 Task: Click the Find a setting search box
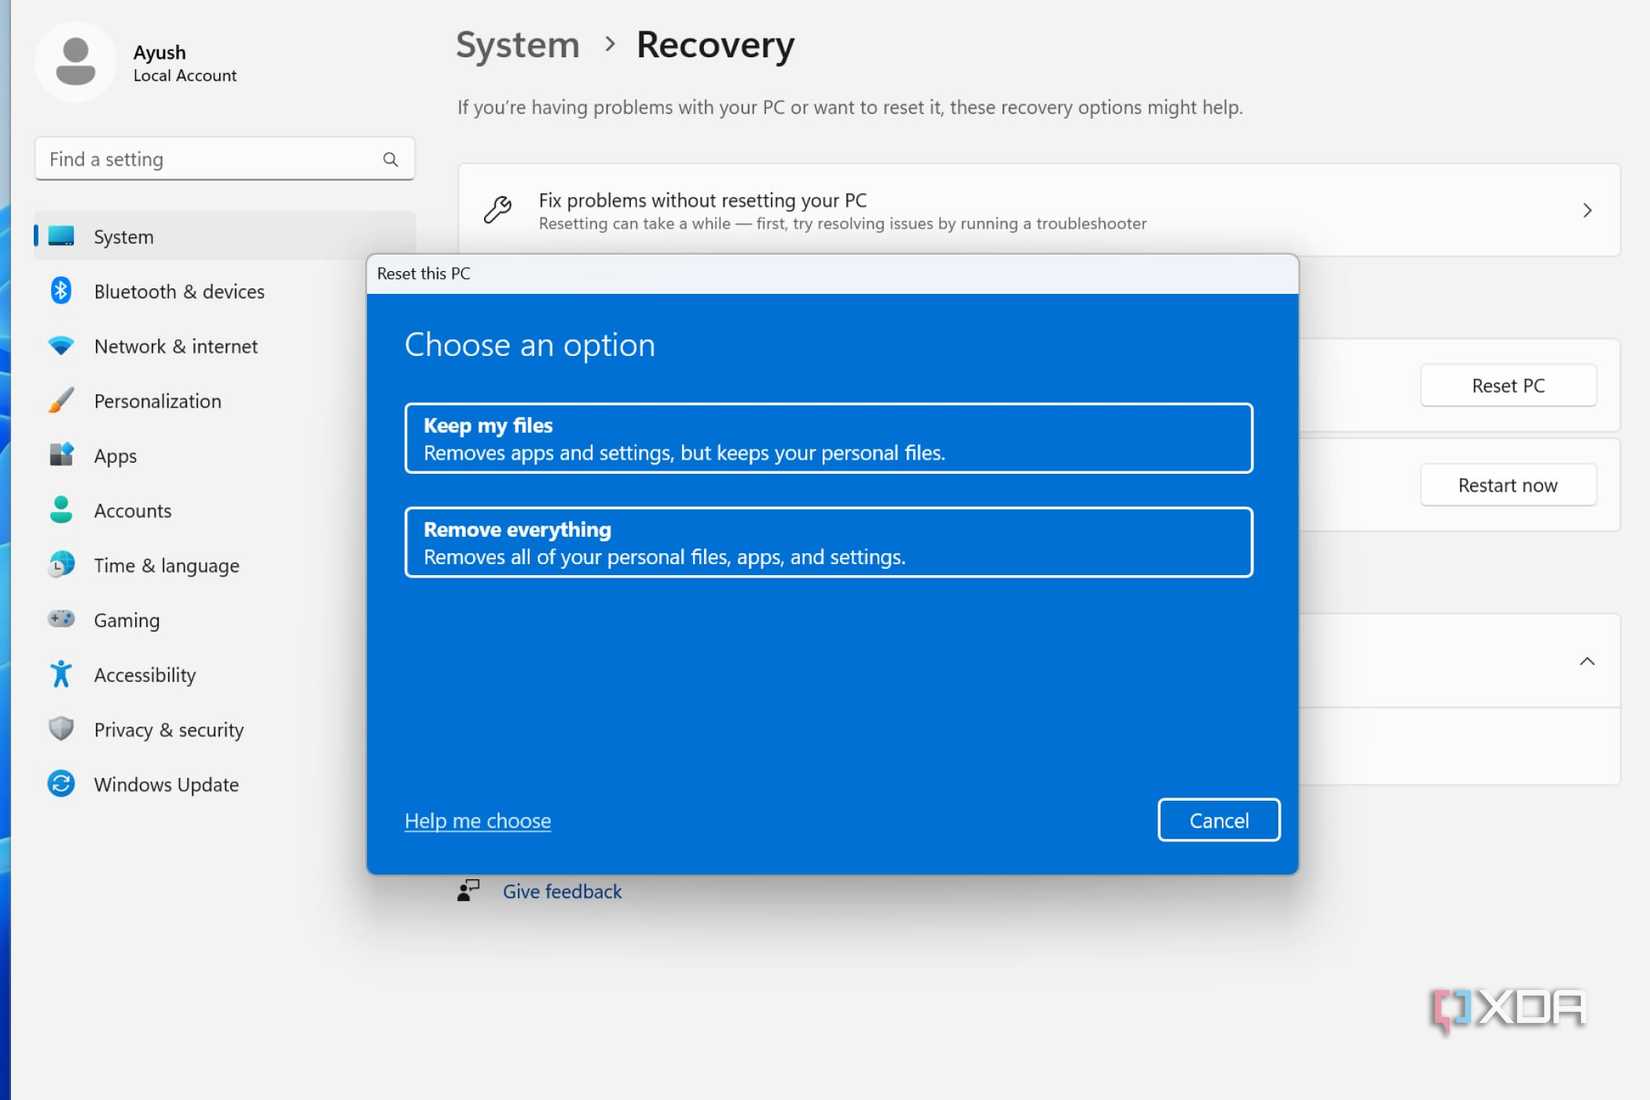(225, 159)
